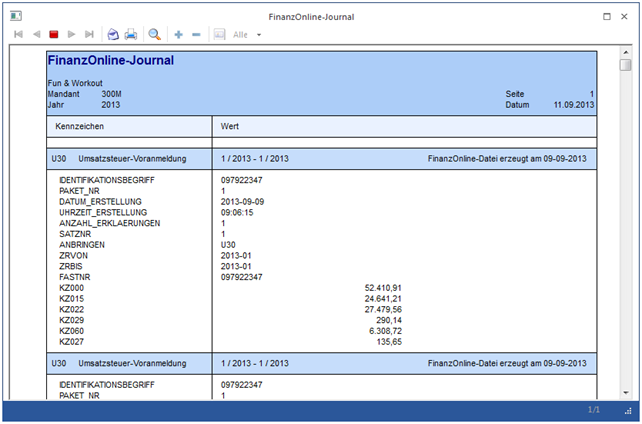Click the Alle label in toolbar
The image size is (642, 424).
[240, 35]
